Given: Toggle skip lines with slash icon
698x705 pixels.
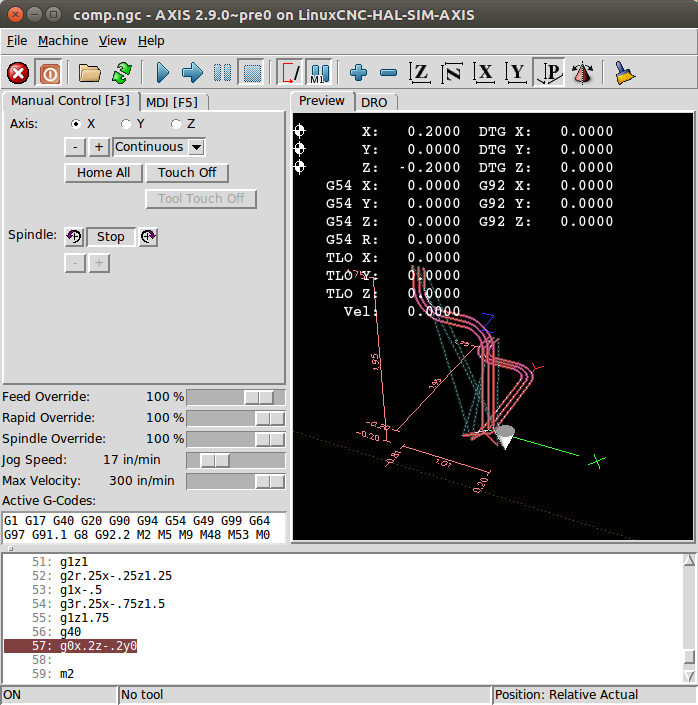Looking at the screenshot, I should (x=290, y=73).
